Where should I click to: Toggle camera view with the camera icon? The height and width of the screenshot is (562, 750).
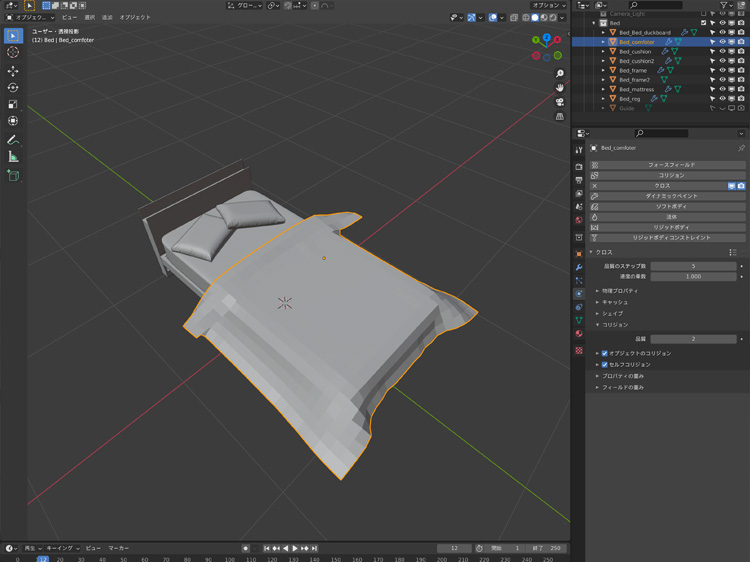tap(560, 102)
